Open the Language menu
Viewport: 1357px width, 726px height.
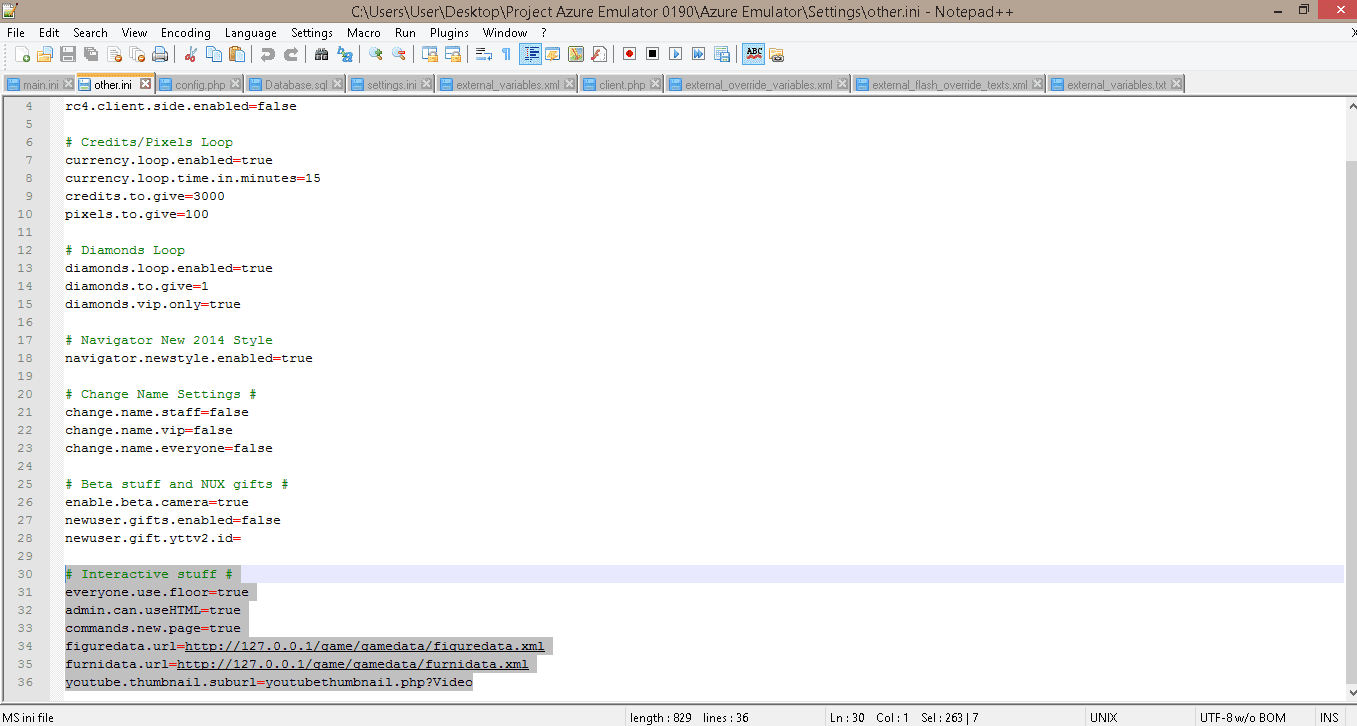pos(251,33)
